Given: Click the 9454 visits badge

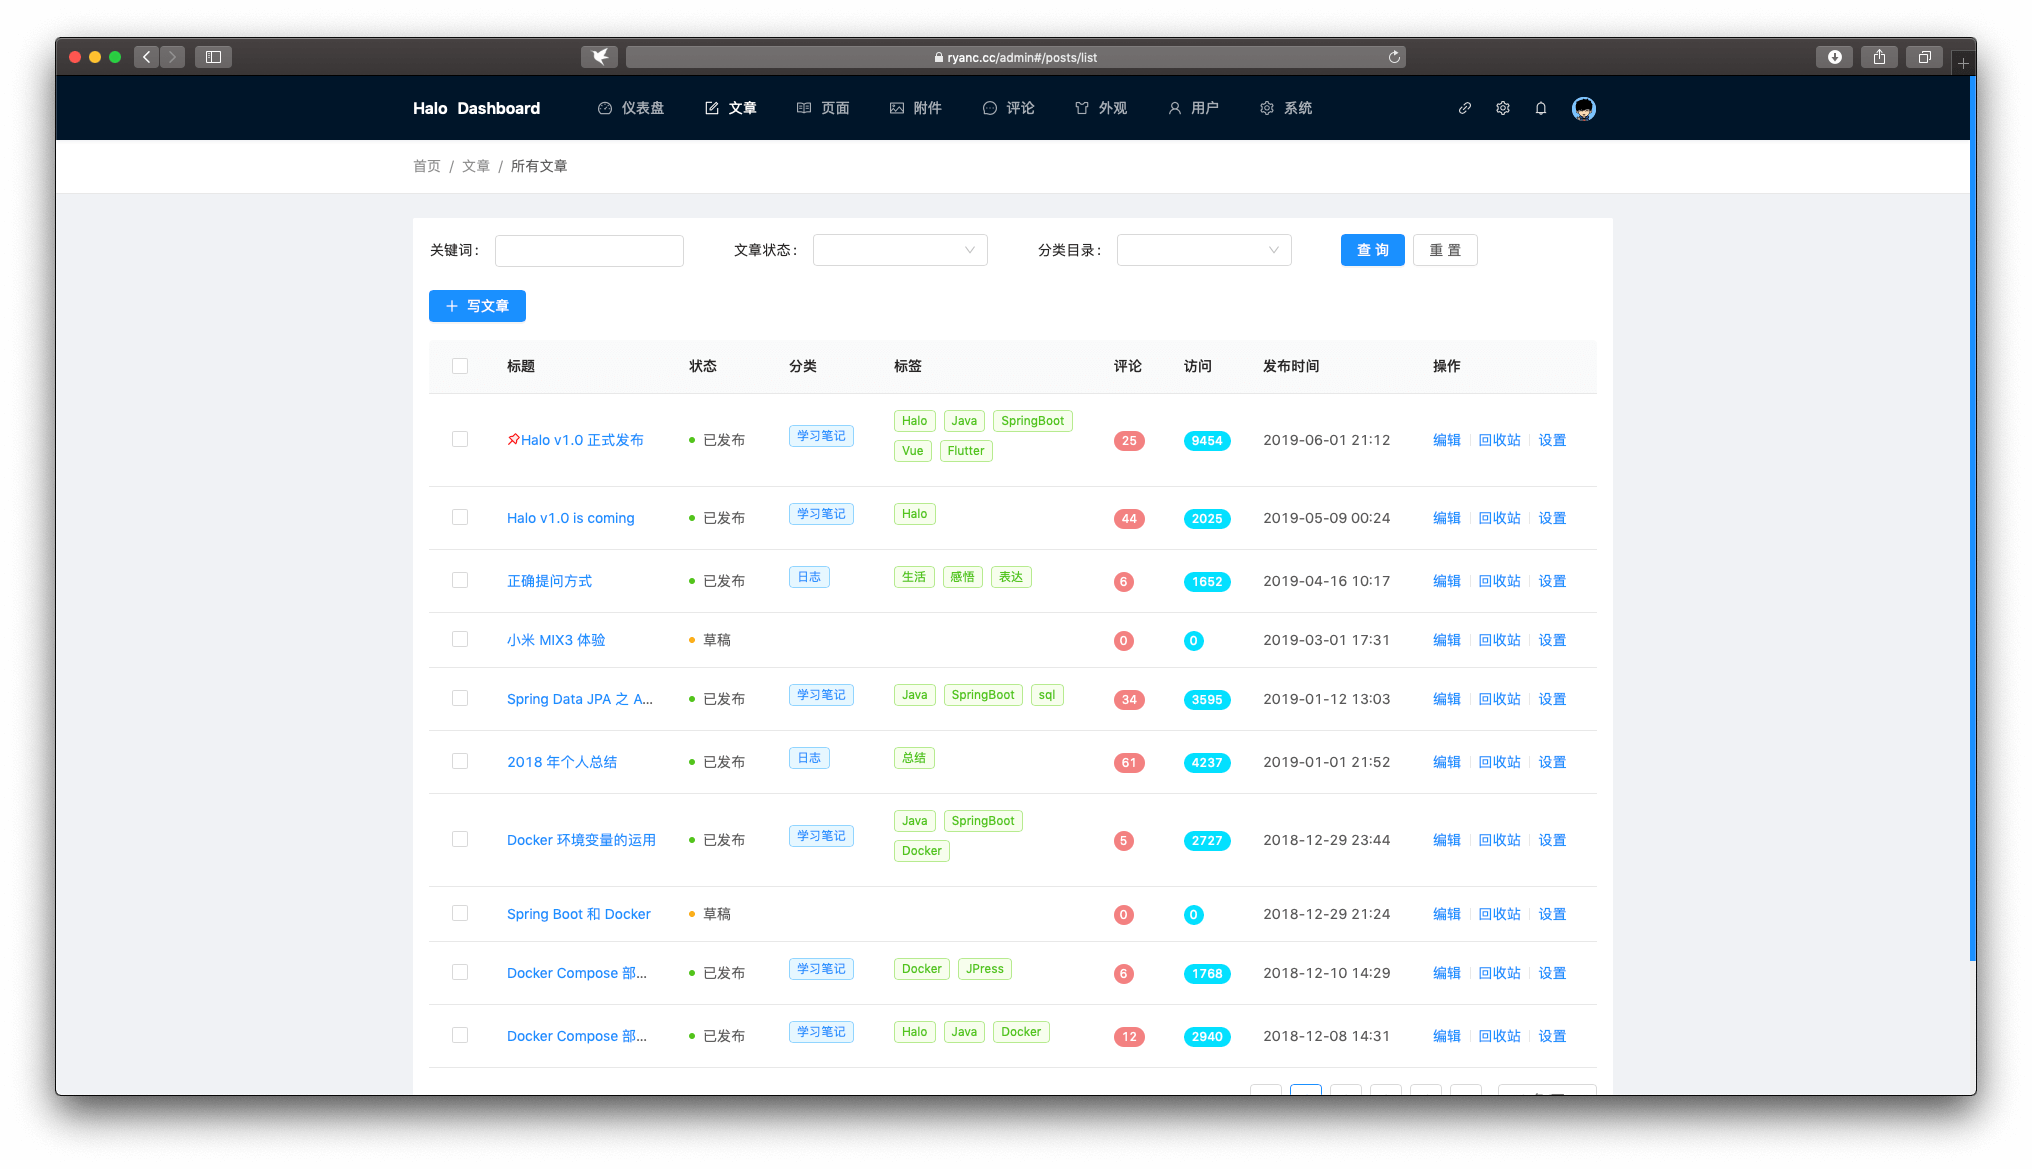Looking at the screenshot, I should coord(1206,441).
